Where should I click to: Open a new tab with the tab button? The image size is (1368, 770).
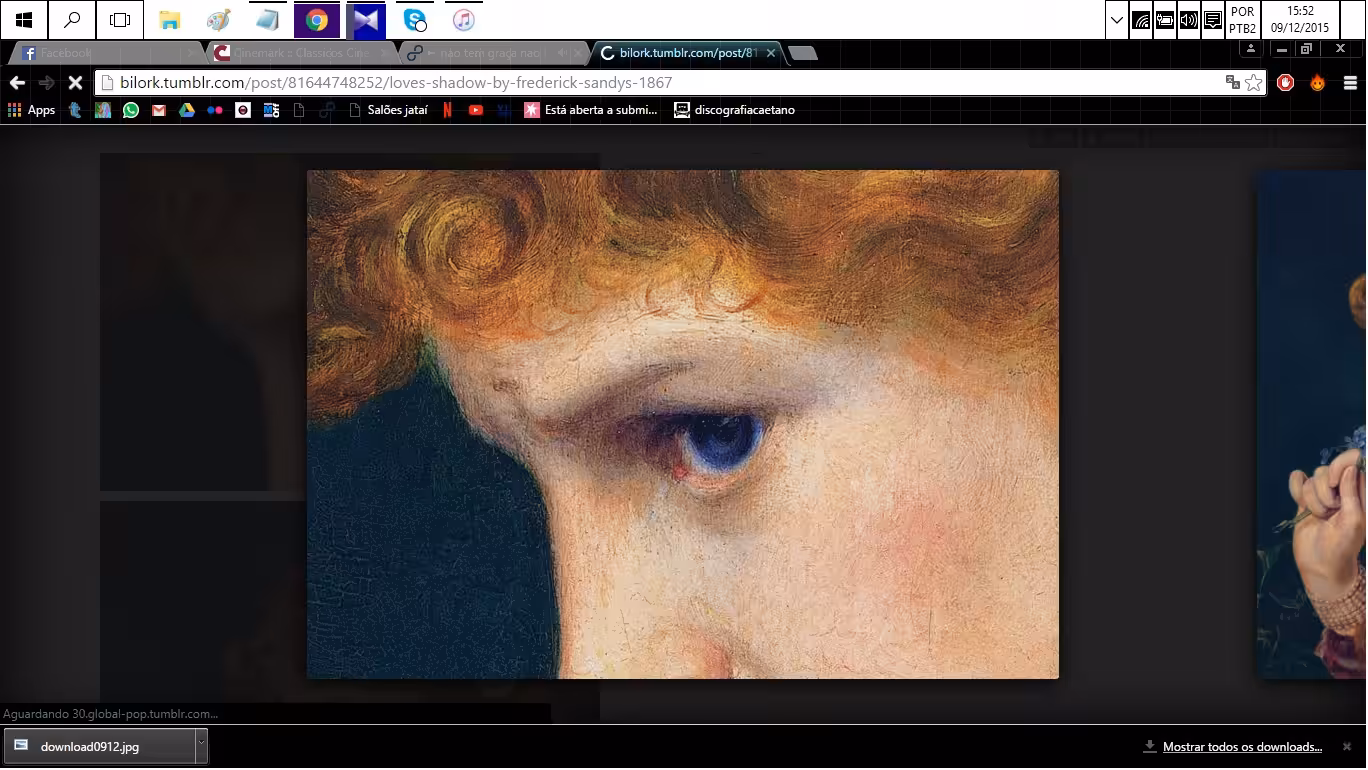tap(803, 53)
